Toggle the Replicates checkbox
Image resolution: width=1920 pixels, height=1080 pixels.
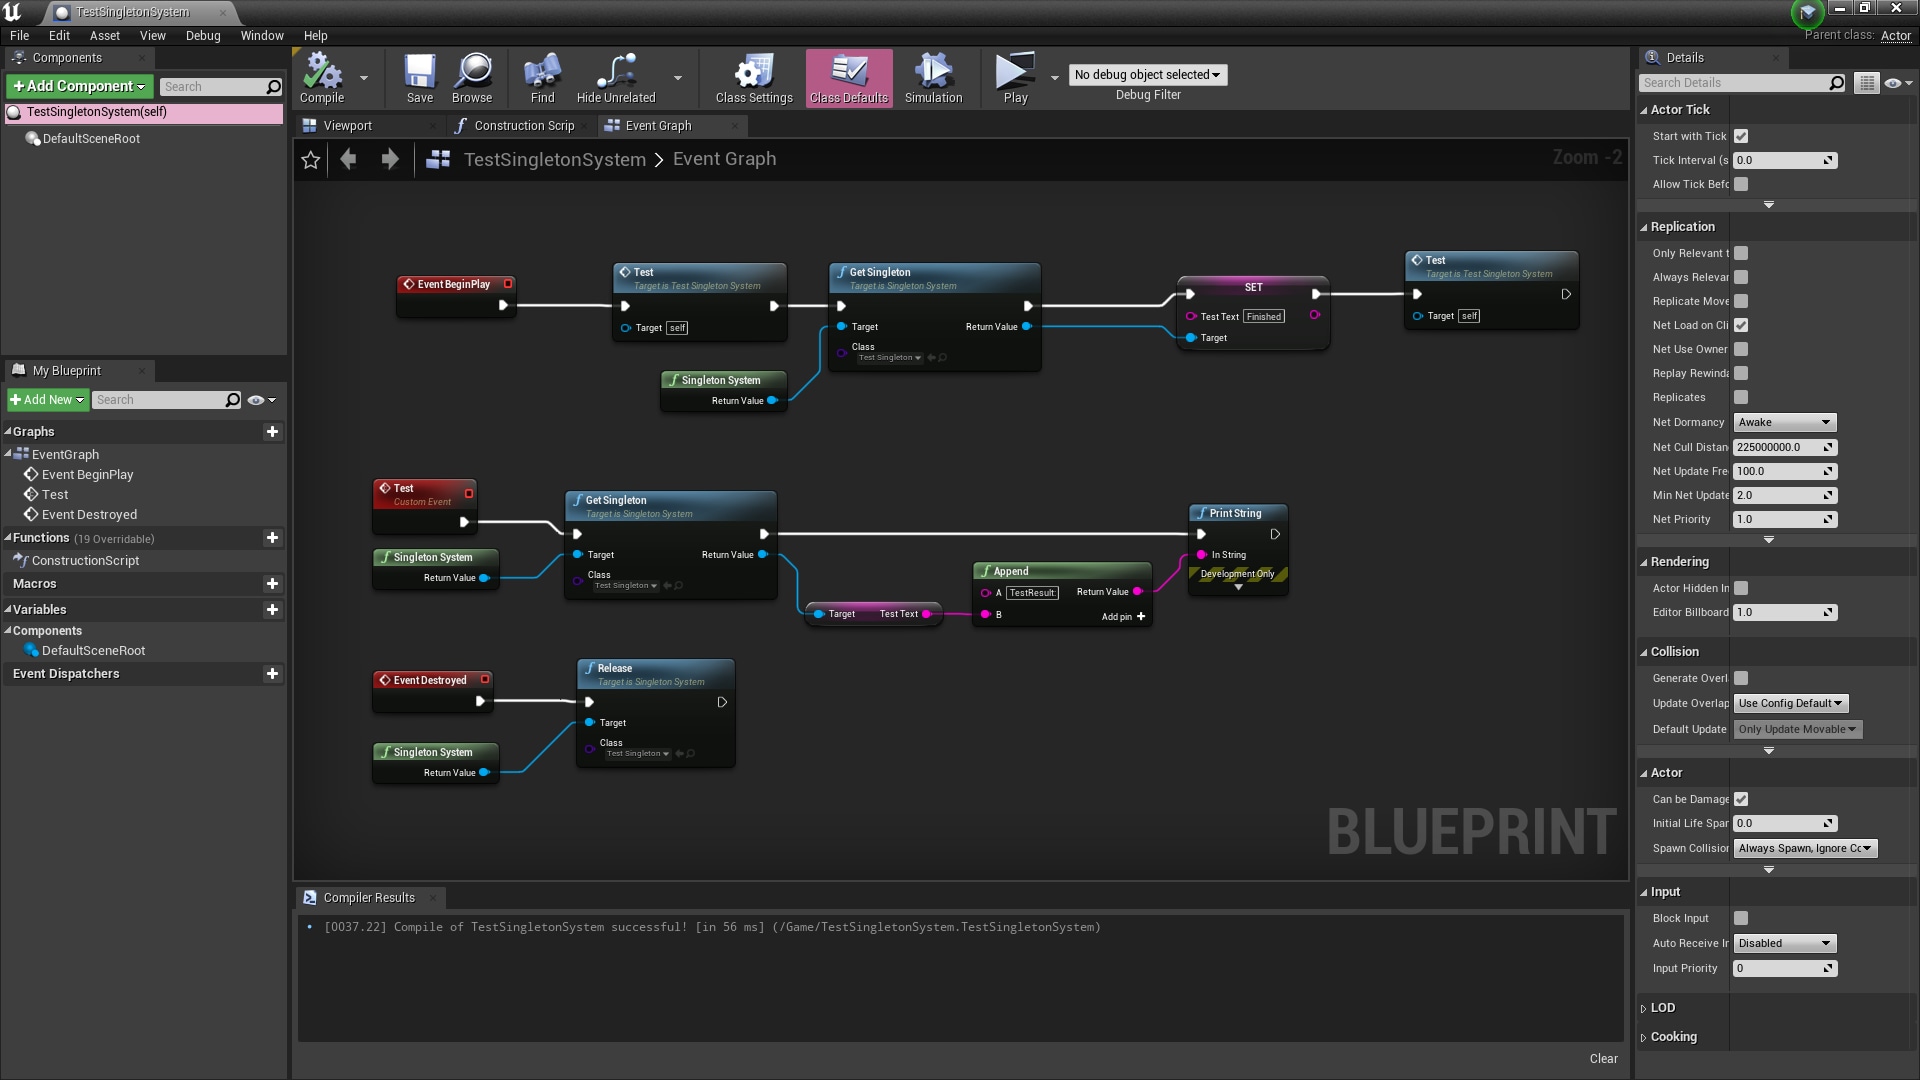pyautogui.click(x=1742, y=397)
